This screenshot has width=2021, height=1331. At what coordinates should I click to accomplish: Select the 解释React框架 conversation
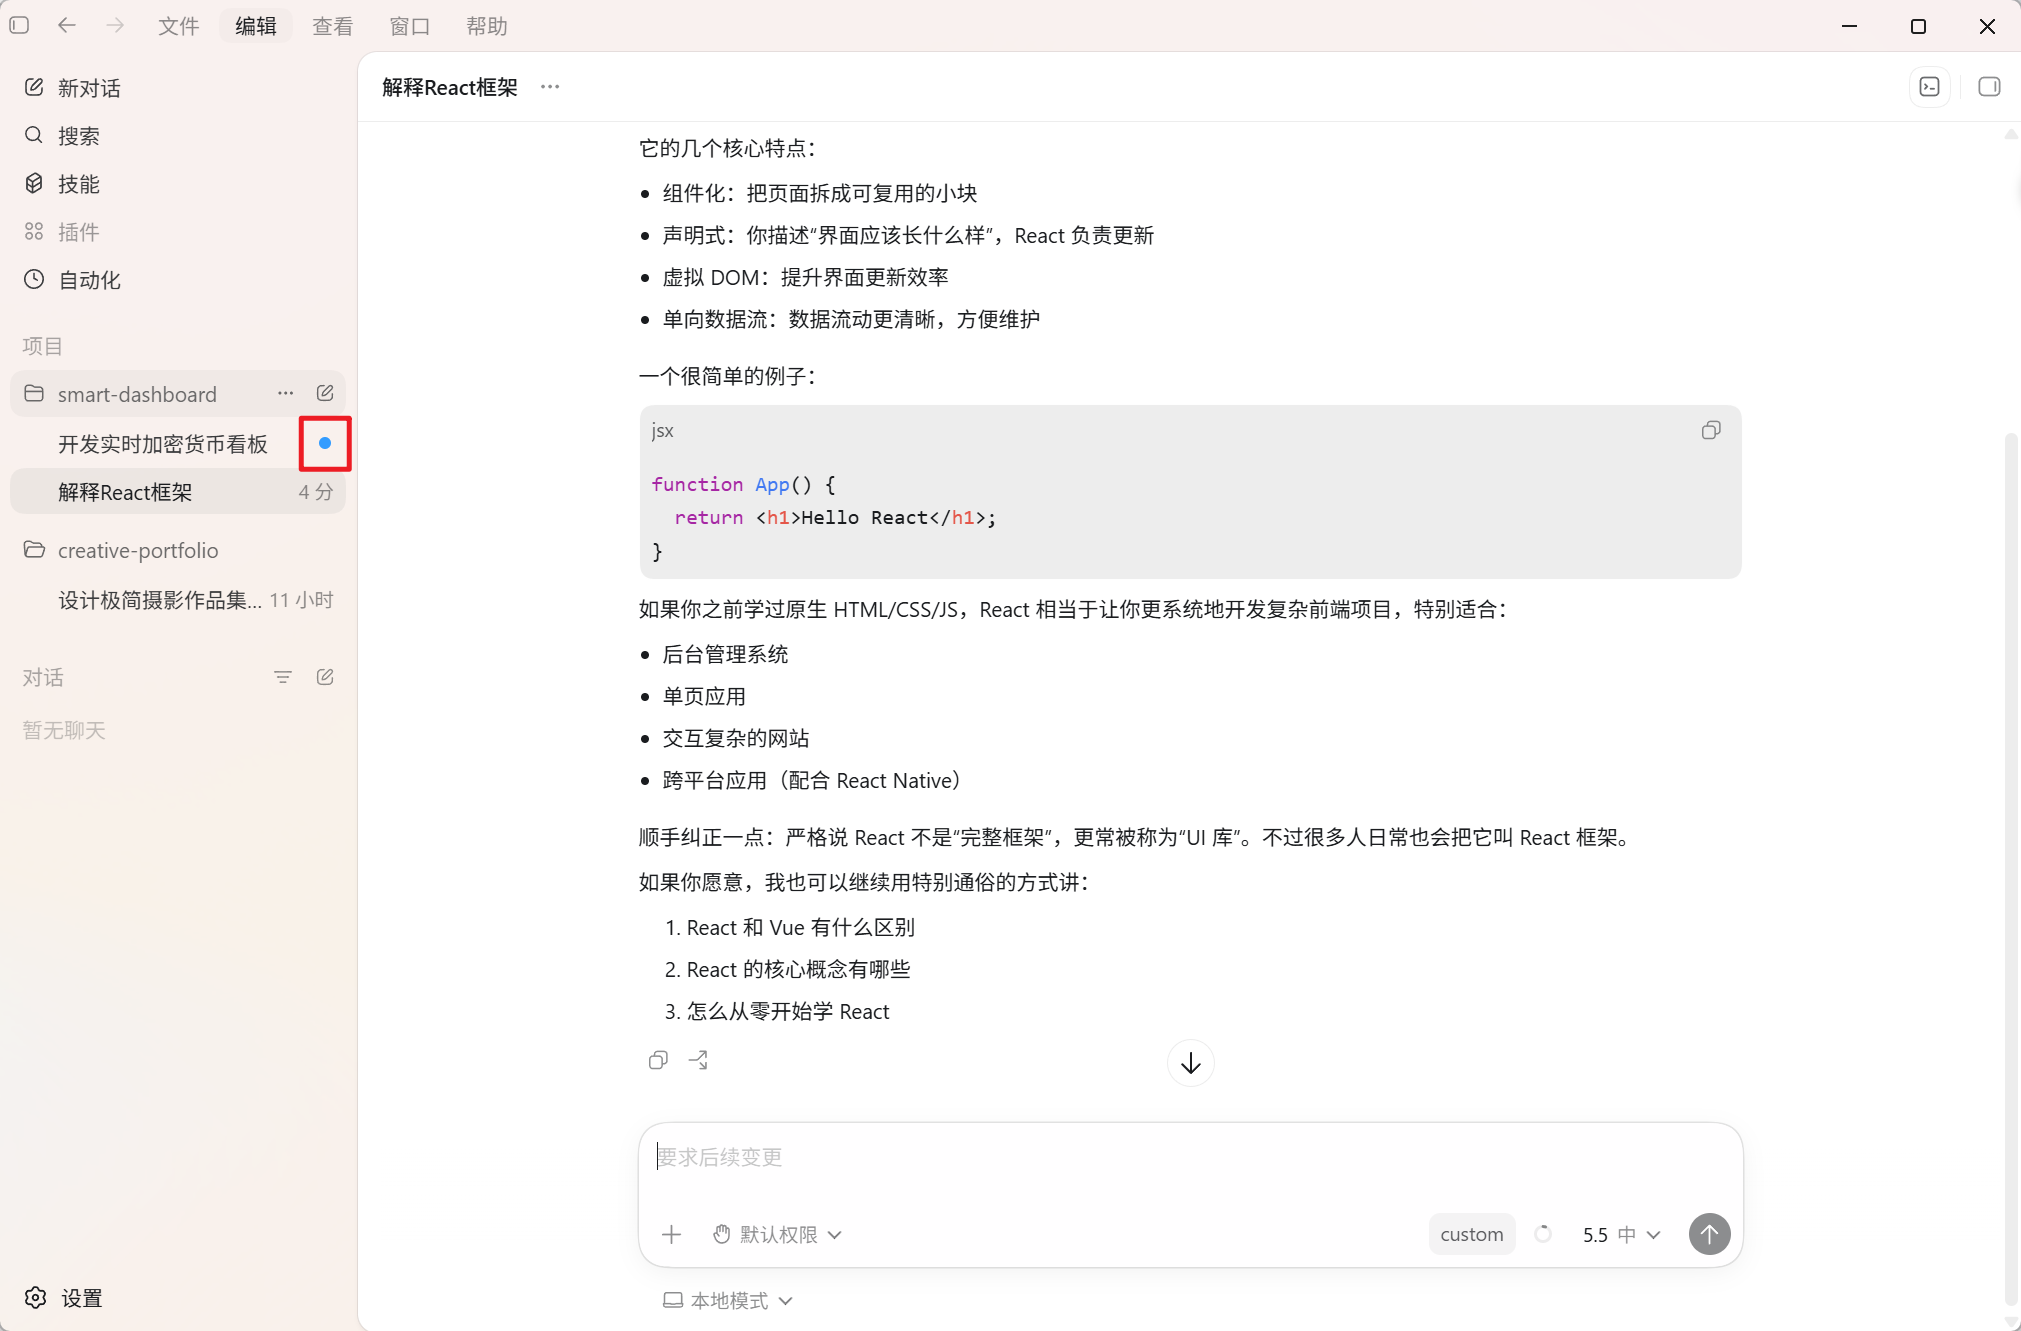click(178, 492)
